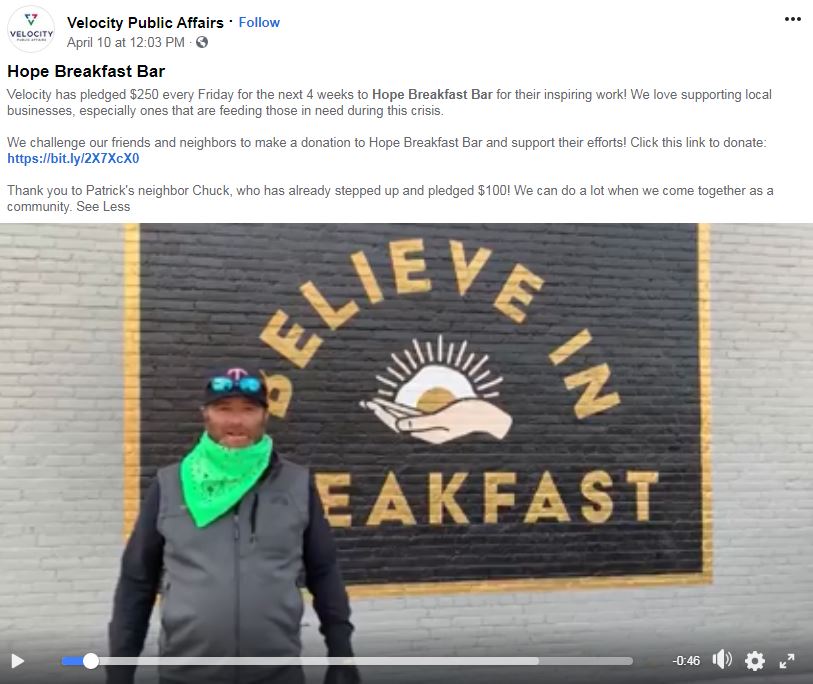The height and width of the screenshot is (684, 813).
Task: Open the April 10 post timestamp
Action: [x=125, y=42]
